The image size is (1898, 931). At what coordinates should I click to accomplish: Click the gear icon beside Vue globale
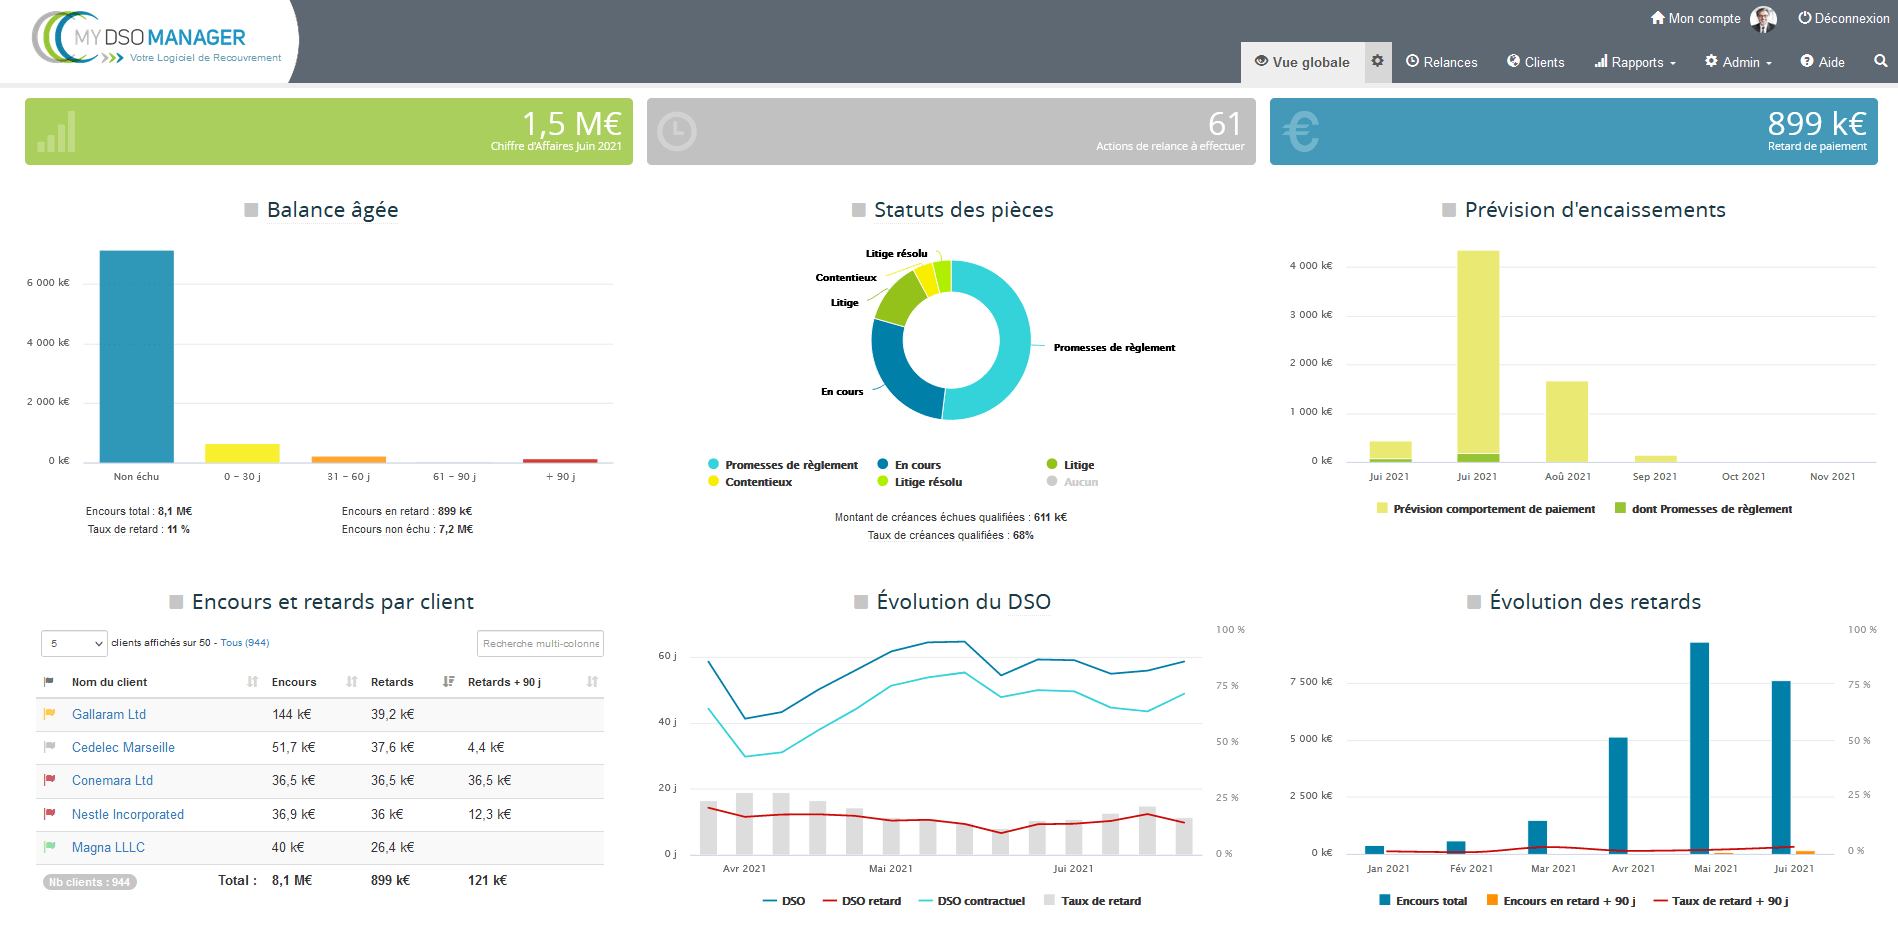coord(1377,61)
